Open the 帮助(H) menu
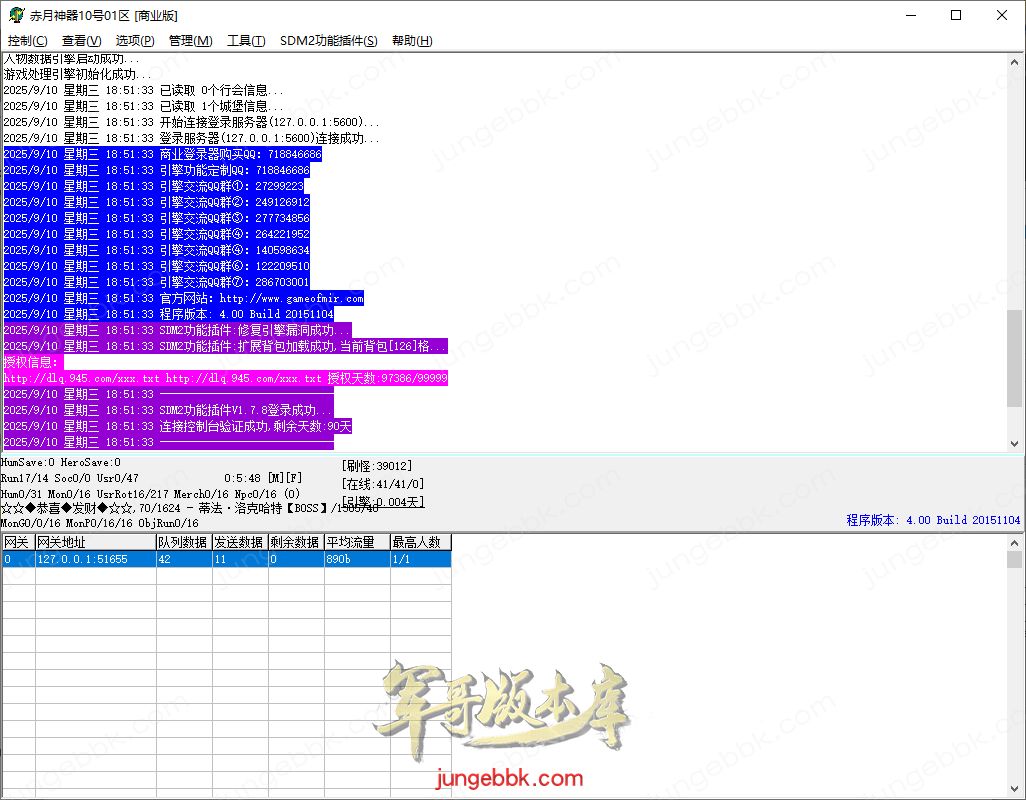Viewport: 1026px width, 800px height. coord(412,41)
